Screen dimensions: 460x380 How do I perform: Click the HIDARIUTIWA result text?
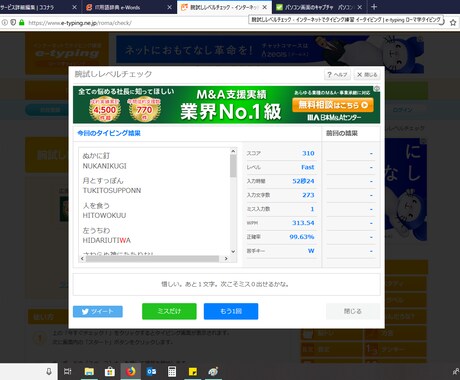coord(107,240)
